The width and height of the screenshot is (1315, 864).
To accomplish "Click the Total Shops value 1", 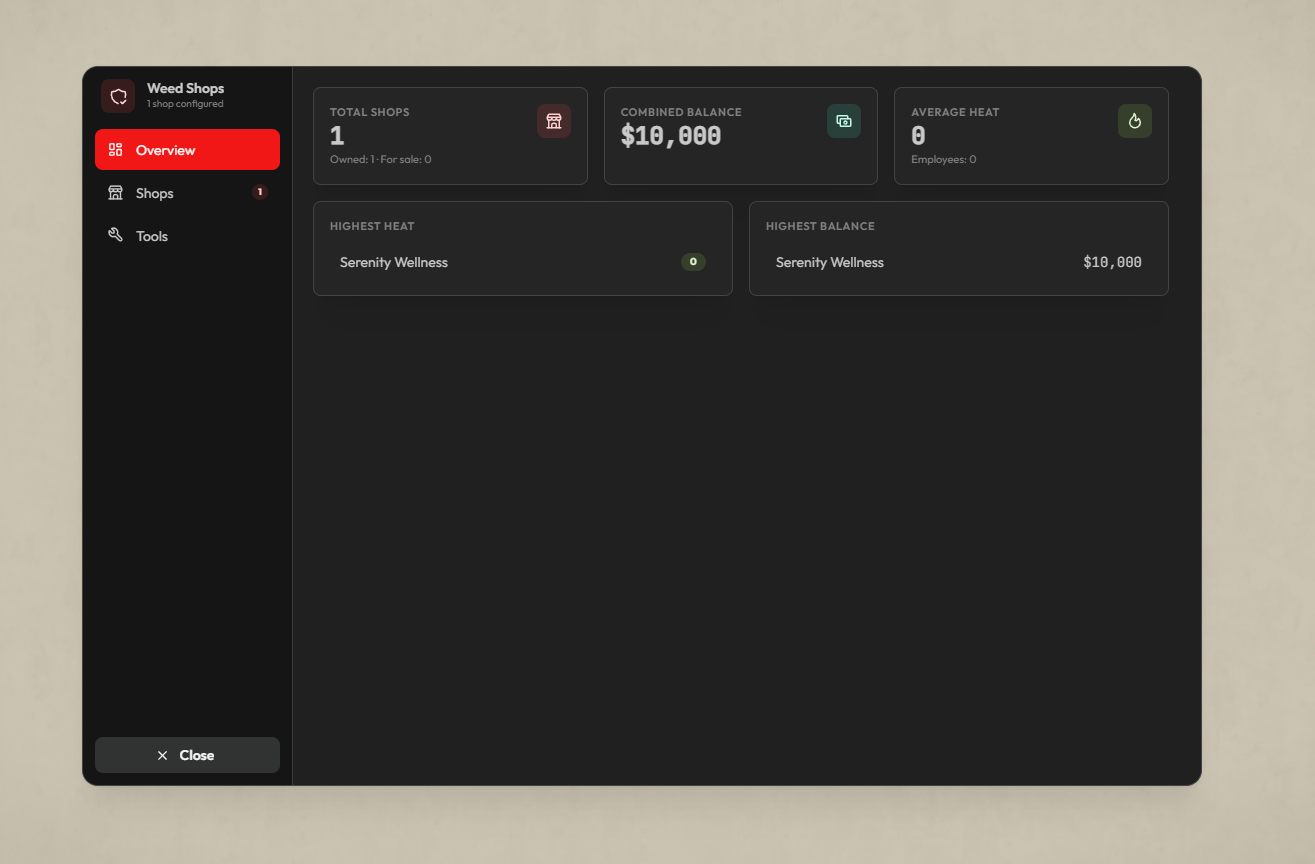I will (337, 137).
